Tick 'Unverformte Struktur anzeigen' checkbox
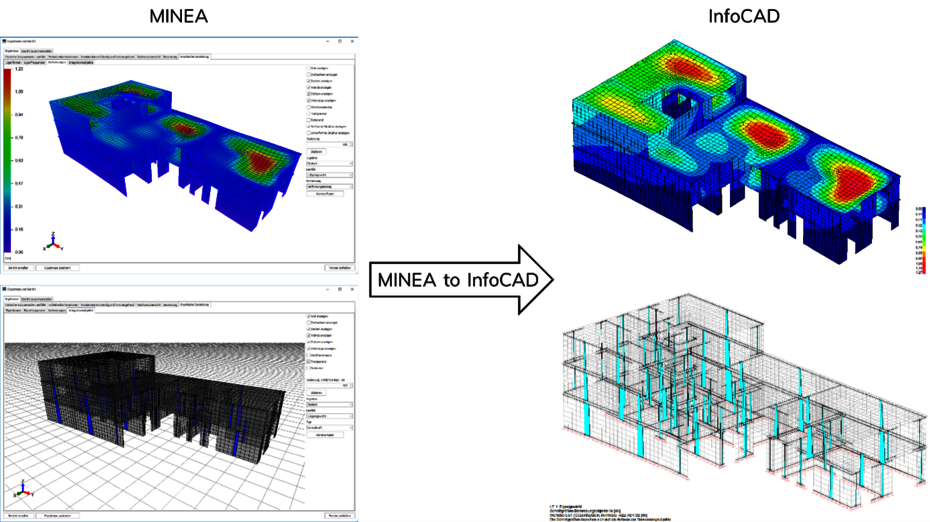 (x=308, y=133)
